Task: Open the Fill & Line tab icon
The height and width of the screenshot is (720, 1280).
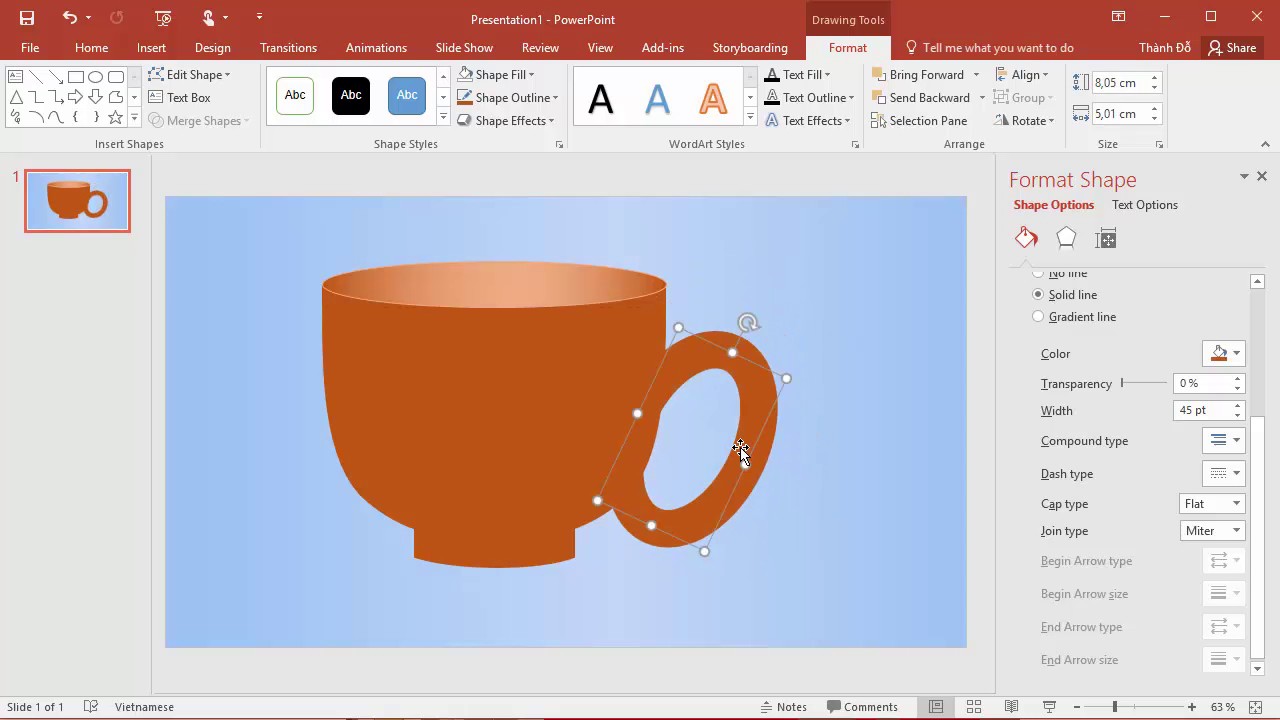Action: pyautogui.click(x=1026, y=238)
